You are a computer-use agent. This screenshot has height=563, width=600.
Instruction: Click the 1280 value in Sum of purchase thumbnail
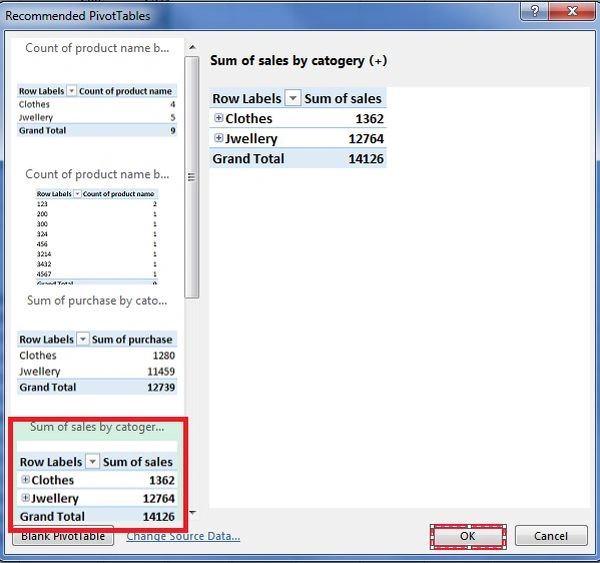click(x=164, y=356)
